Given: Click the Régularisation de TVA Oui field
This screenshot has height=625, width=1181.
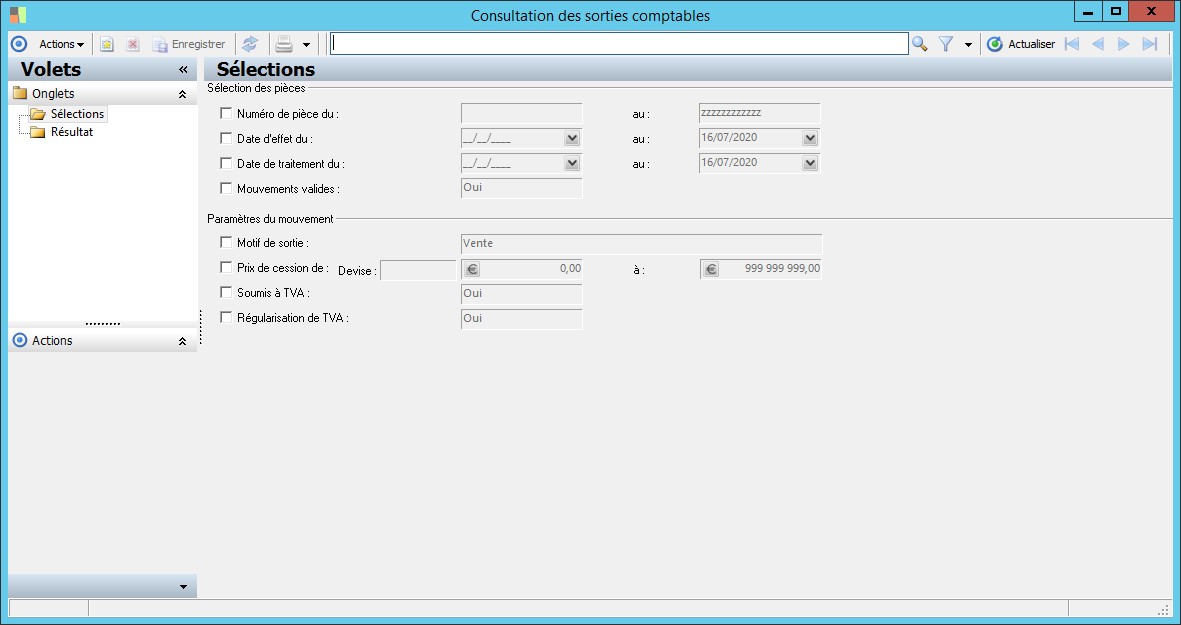Looking at the screenshot, I should point(521,319).
